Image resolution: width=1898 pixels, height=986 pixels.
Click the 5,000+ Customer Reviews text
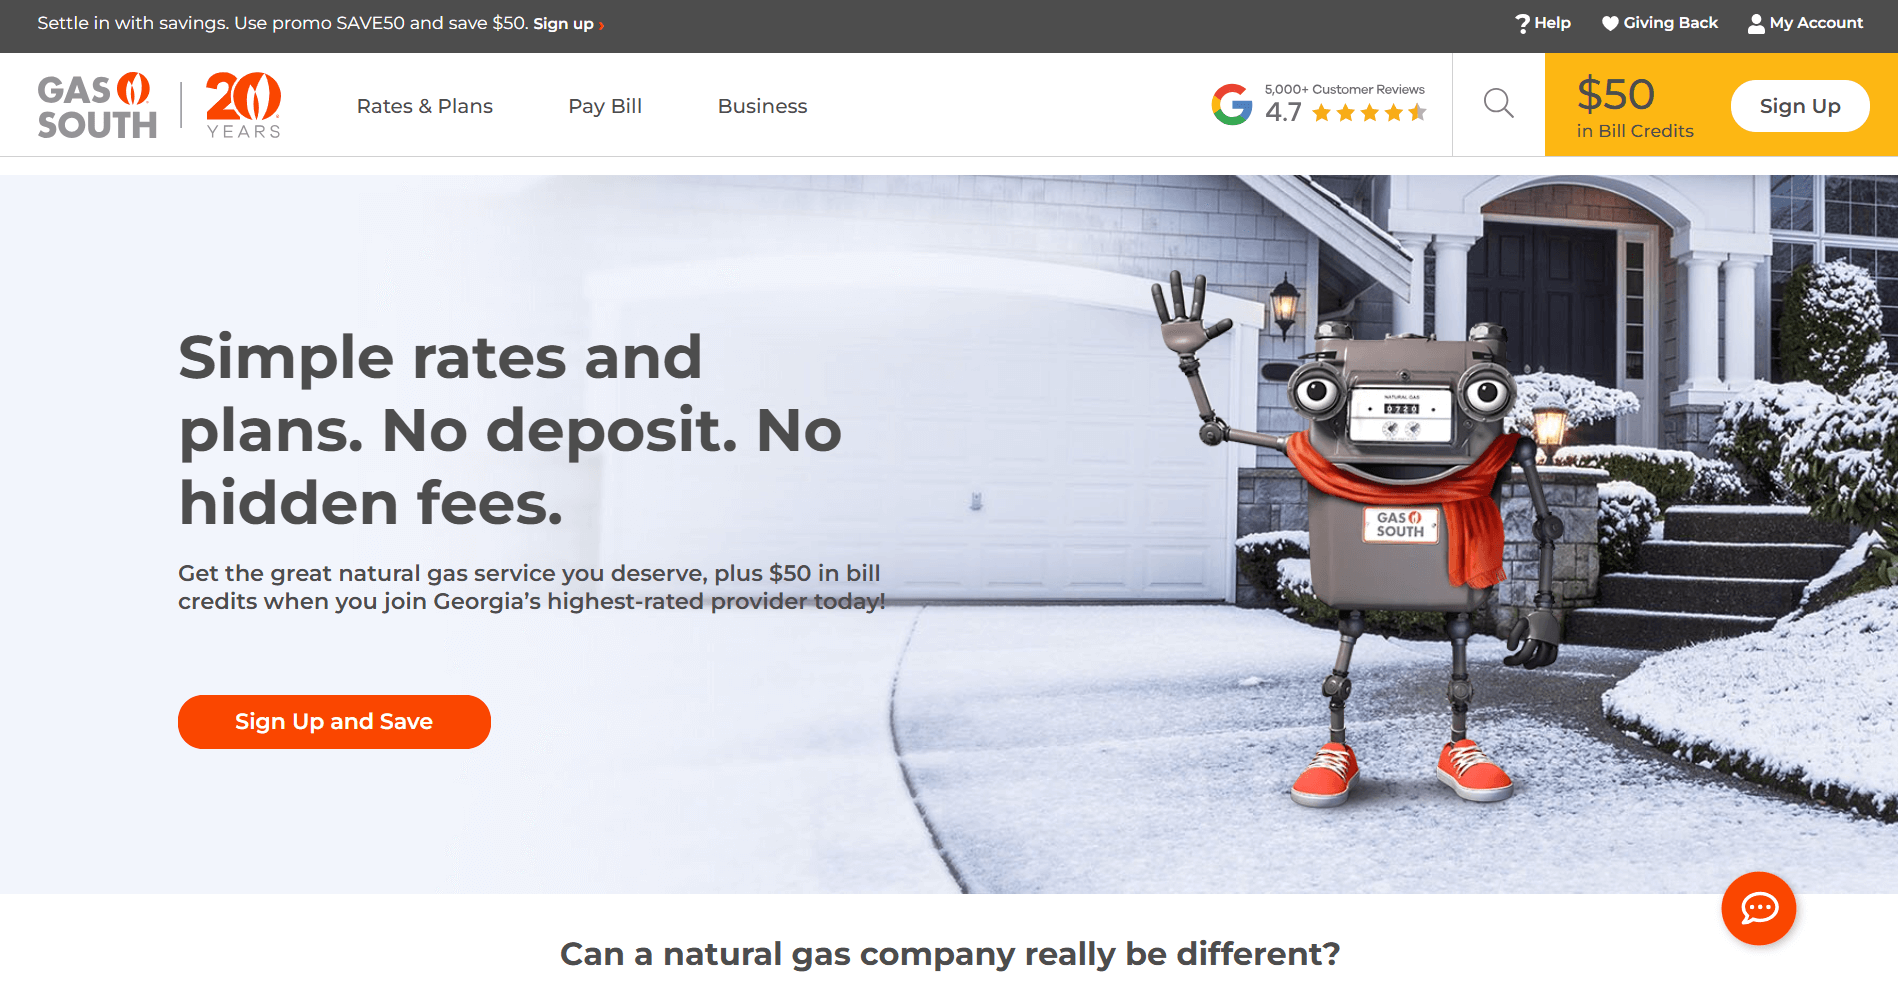(1344, 89)
